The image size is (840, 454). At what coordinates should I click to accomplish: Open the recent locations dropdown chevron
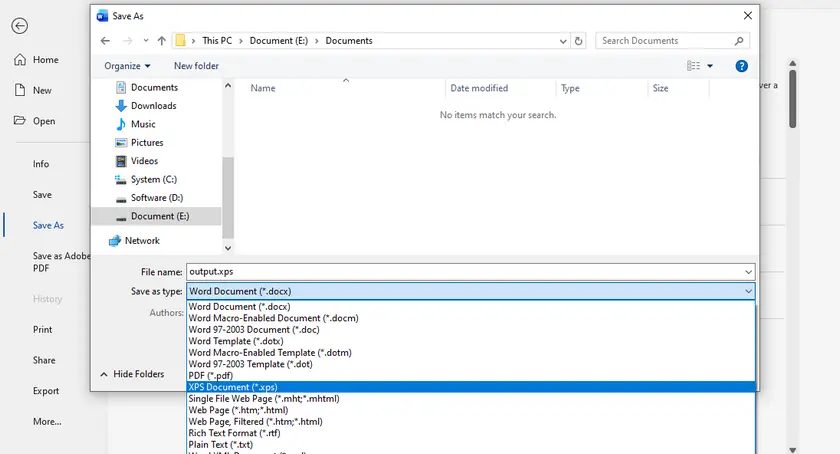[x=146, y=41]
